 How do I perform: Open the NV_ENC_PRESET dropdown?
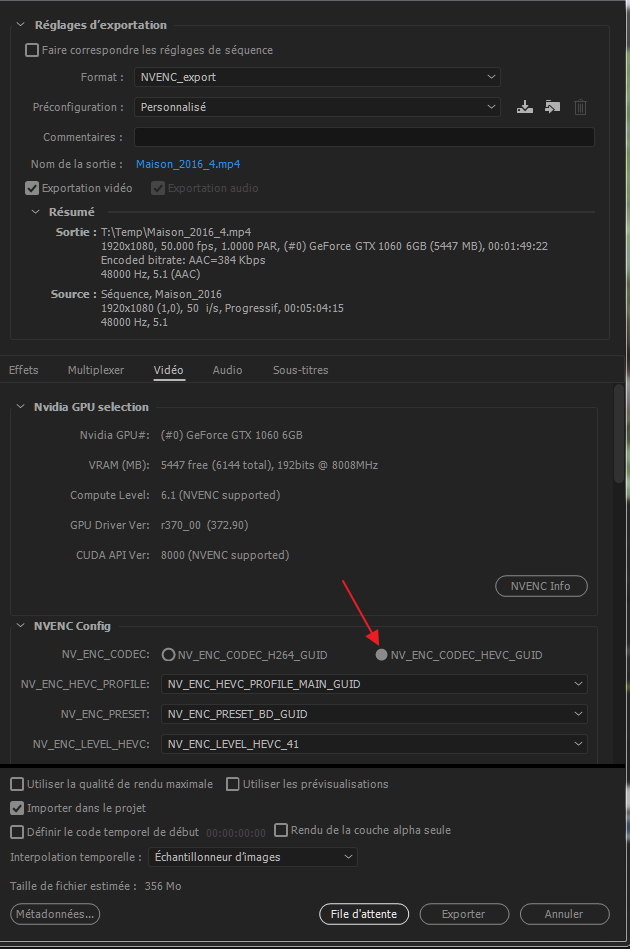374,714
